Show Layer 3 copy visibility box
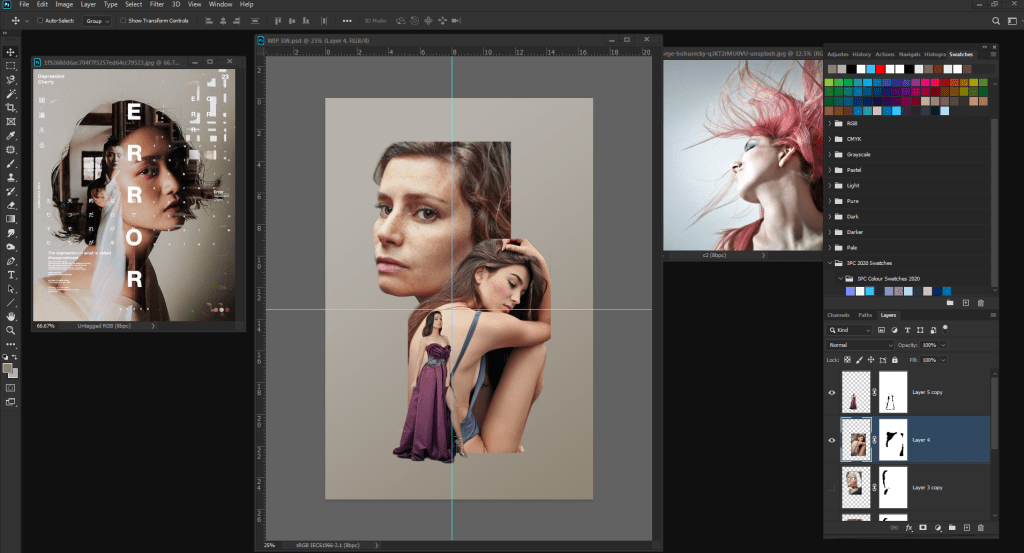This screenshot has width=1024, height=553. [x=832, y=485]
